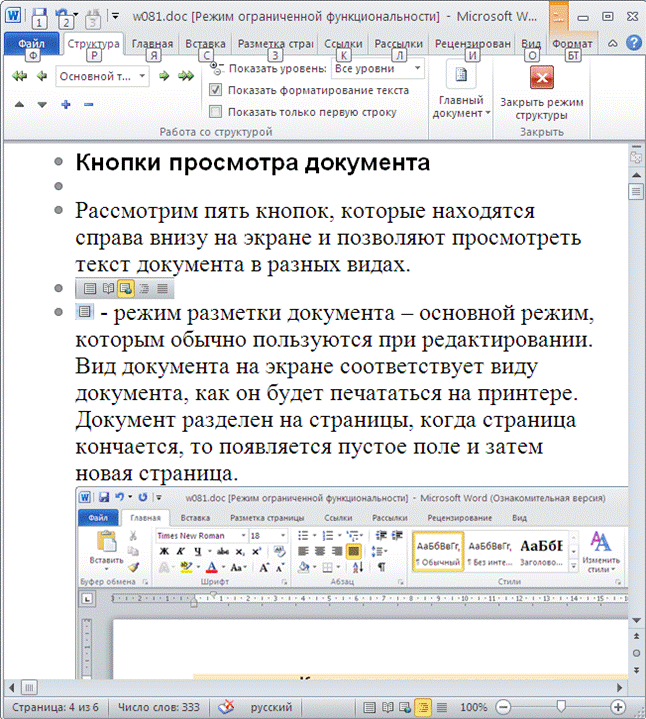Toggle Показать только первую строку checkbox
646x719 pixels.
[x=215, y=111]
